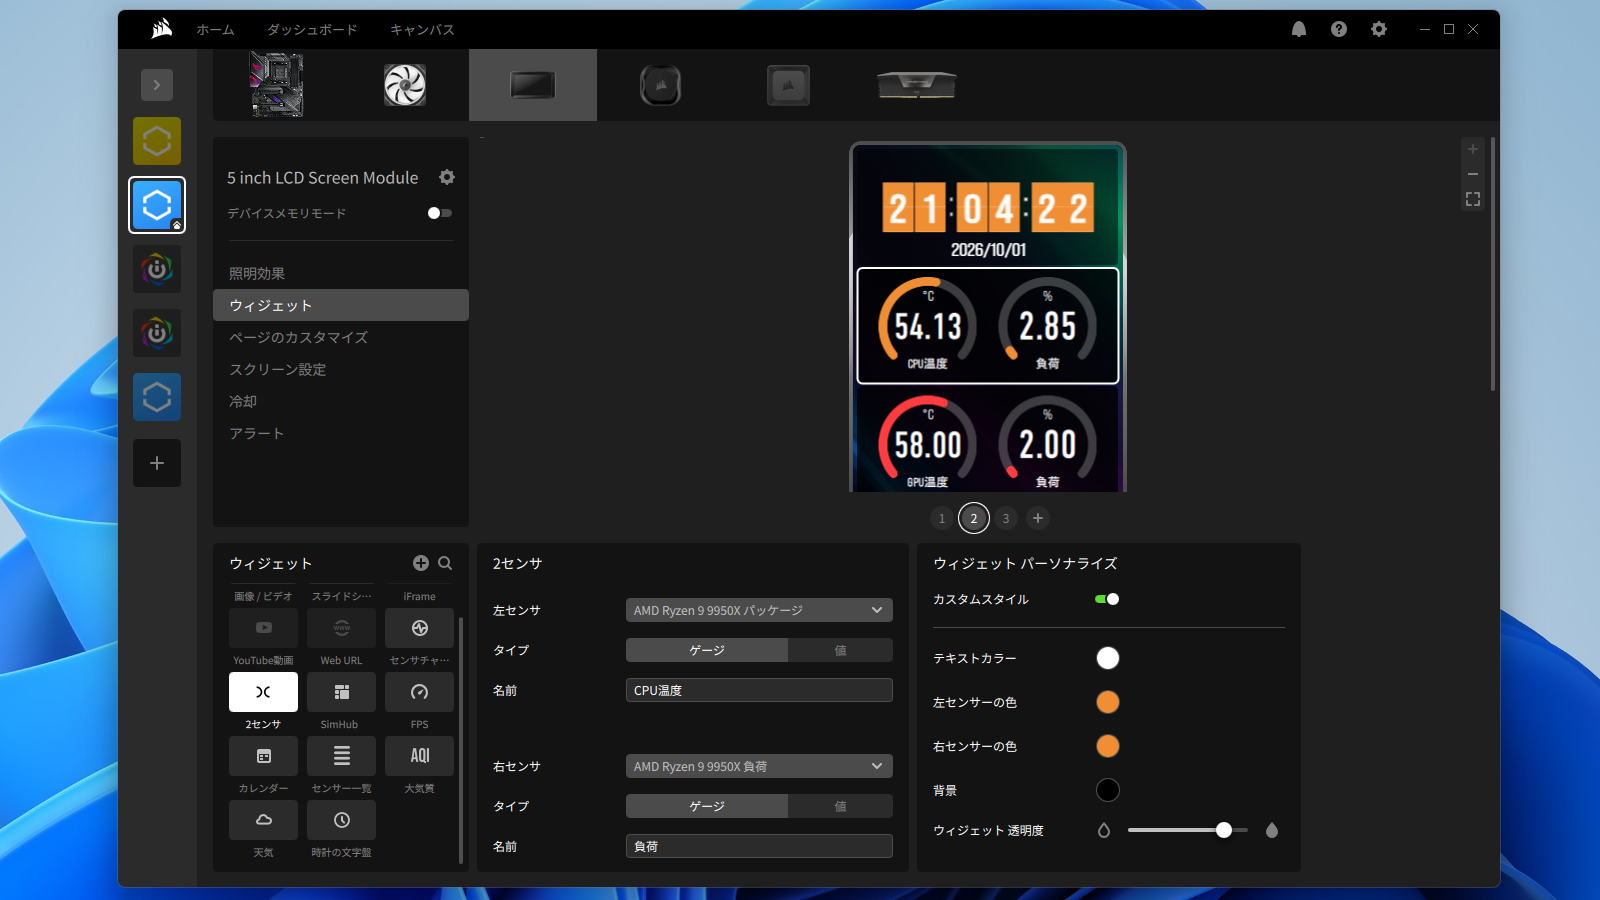Switch to screen page 3

pos(1006,518)
